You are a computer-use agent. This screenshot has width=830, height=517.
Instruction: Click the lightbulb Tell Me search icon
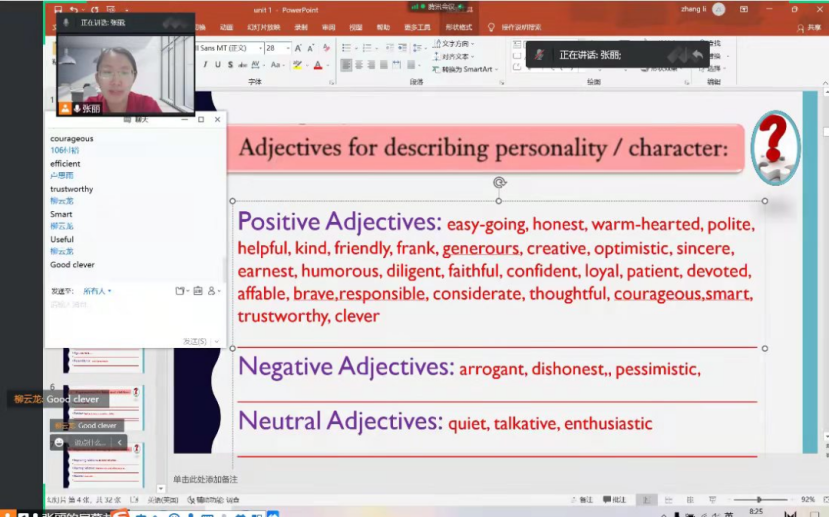[491, 28]
